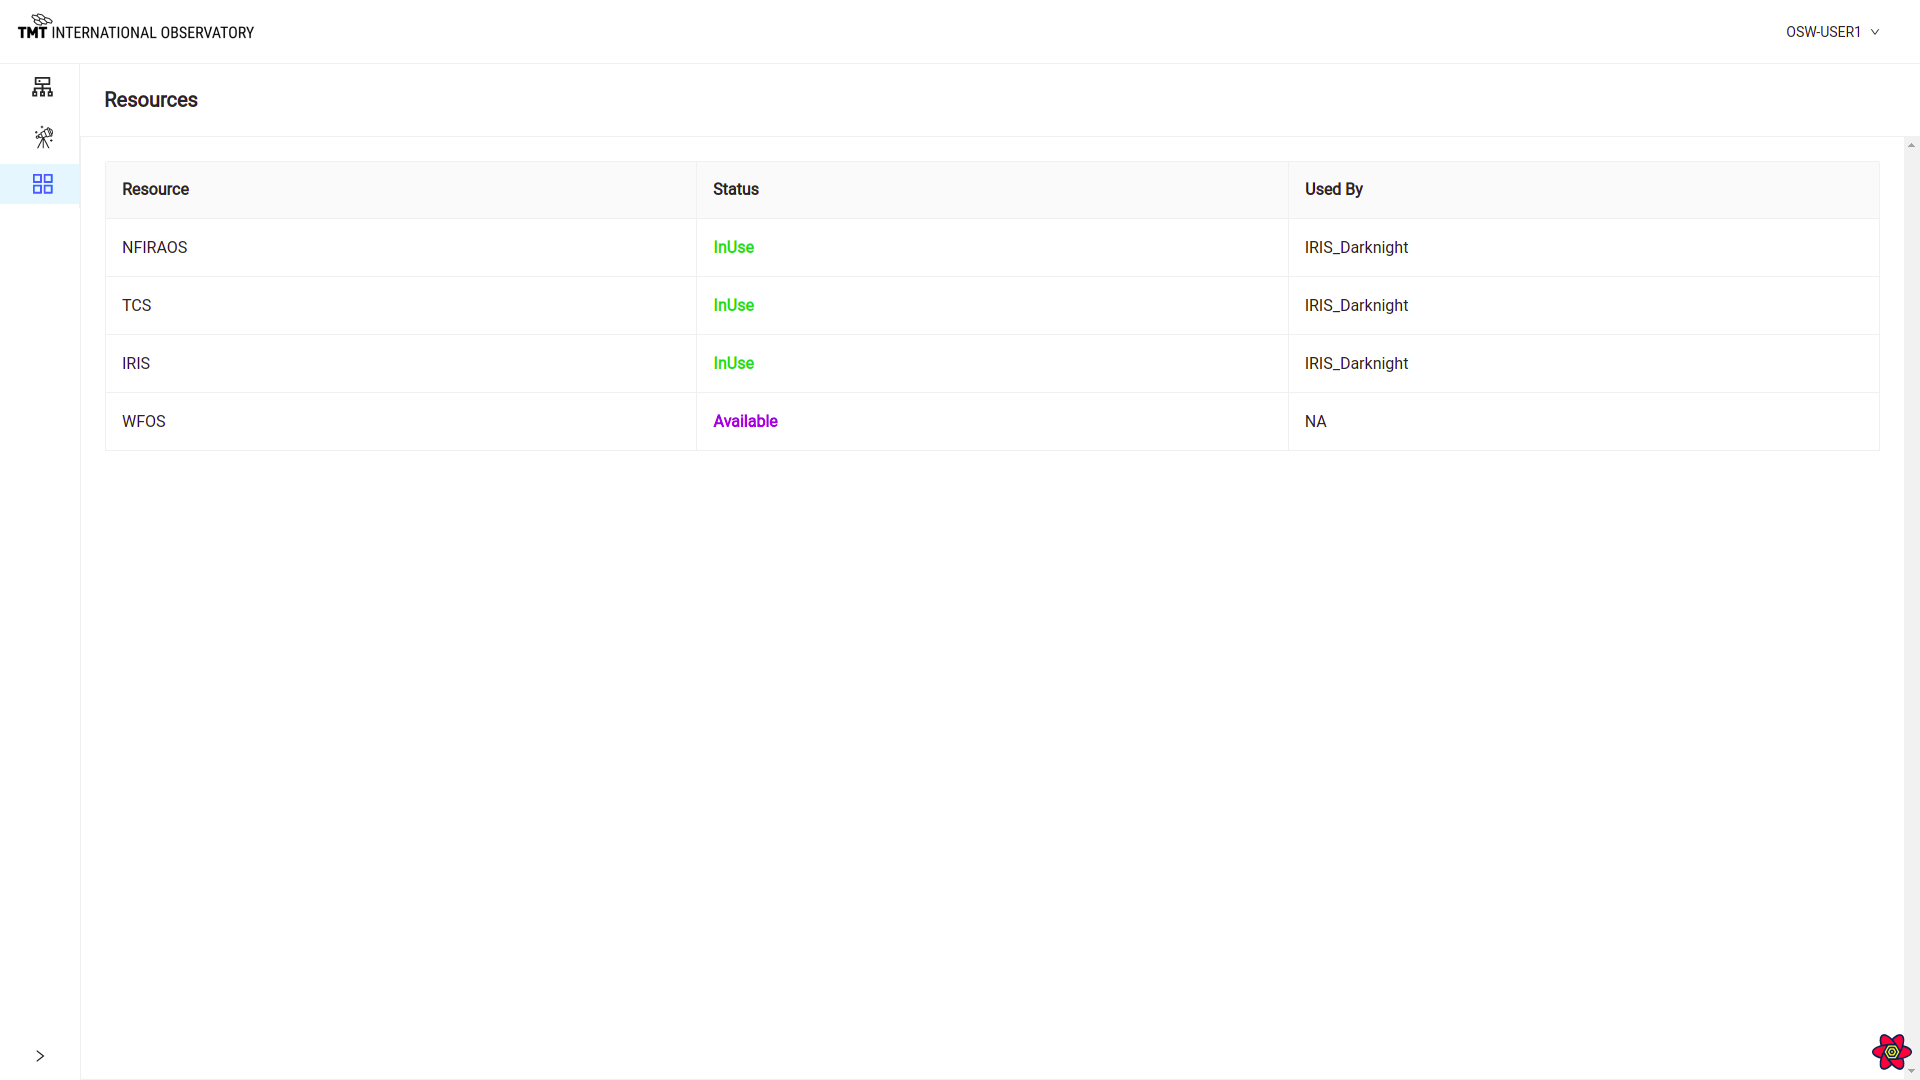The image size is (1920, 1080).
Task: Click the dashboard grid icon in sidebar
Action: pos(42,185)
